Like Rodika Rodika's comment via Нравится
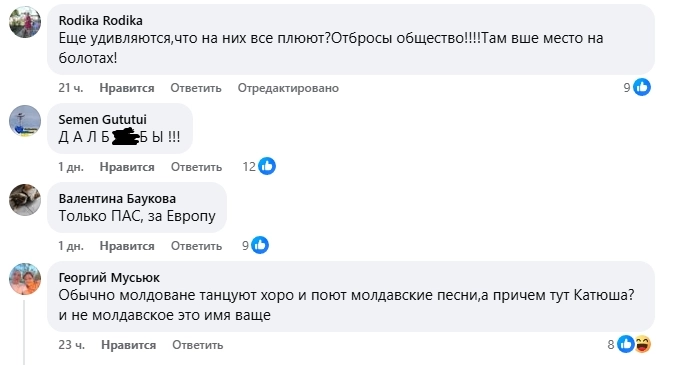 point(127,88)
